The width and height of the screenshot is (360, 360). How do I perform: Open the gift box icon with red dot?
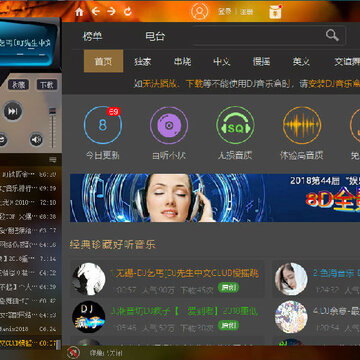point(275,12)
